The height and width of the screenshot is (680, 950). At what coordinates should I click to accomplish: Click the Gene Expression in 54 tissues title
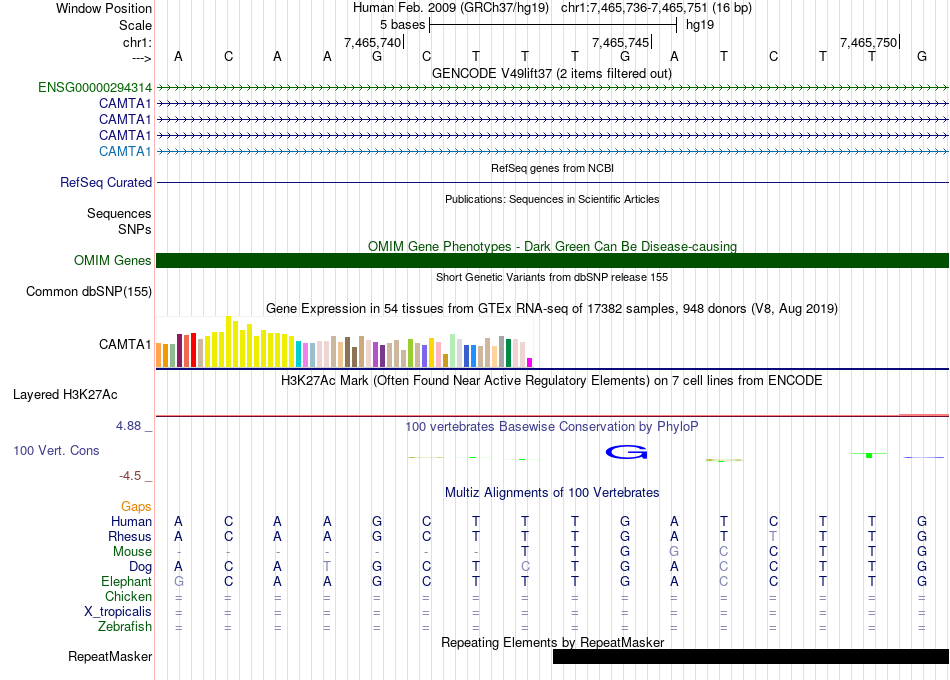click(x=552, y=308)
